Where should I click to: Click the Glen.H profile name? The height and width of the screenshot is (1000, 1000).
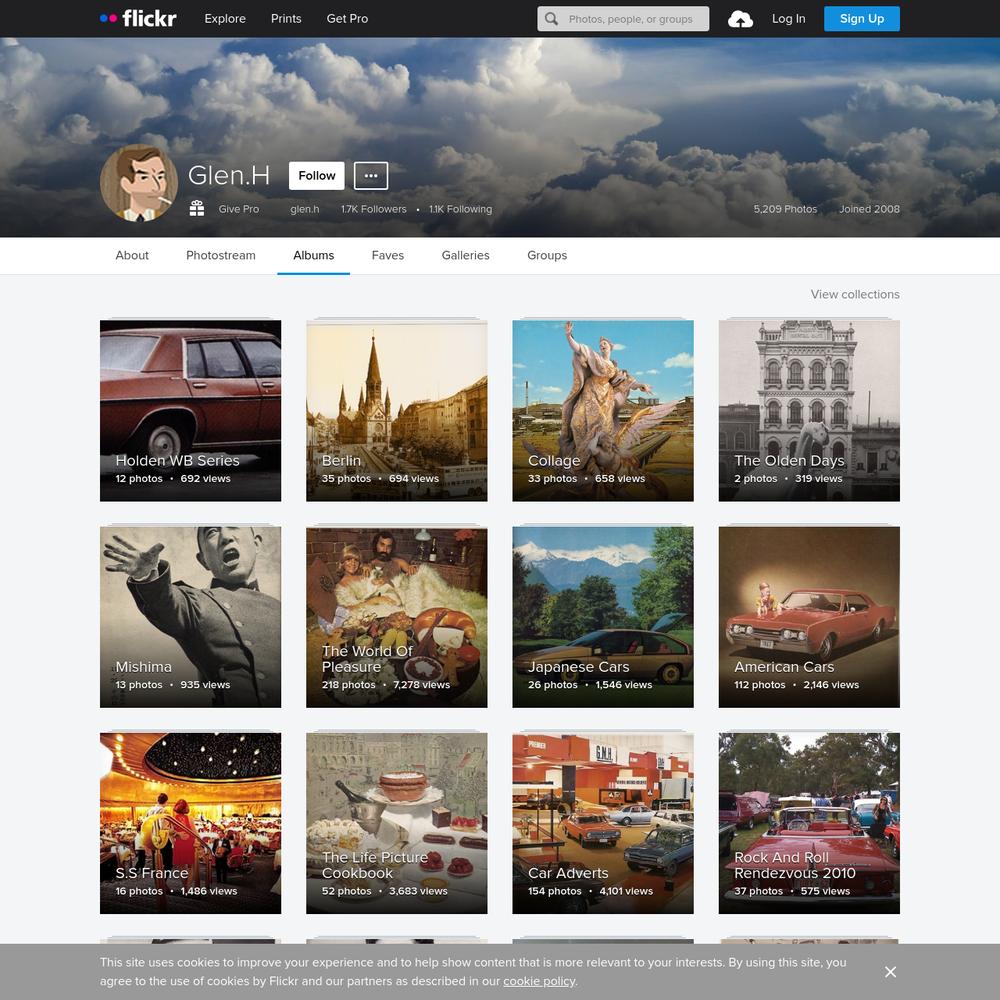(228, 175)
